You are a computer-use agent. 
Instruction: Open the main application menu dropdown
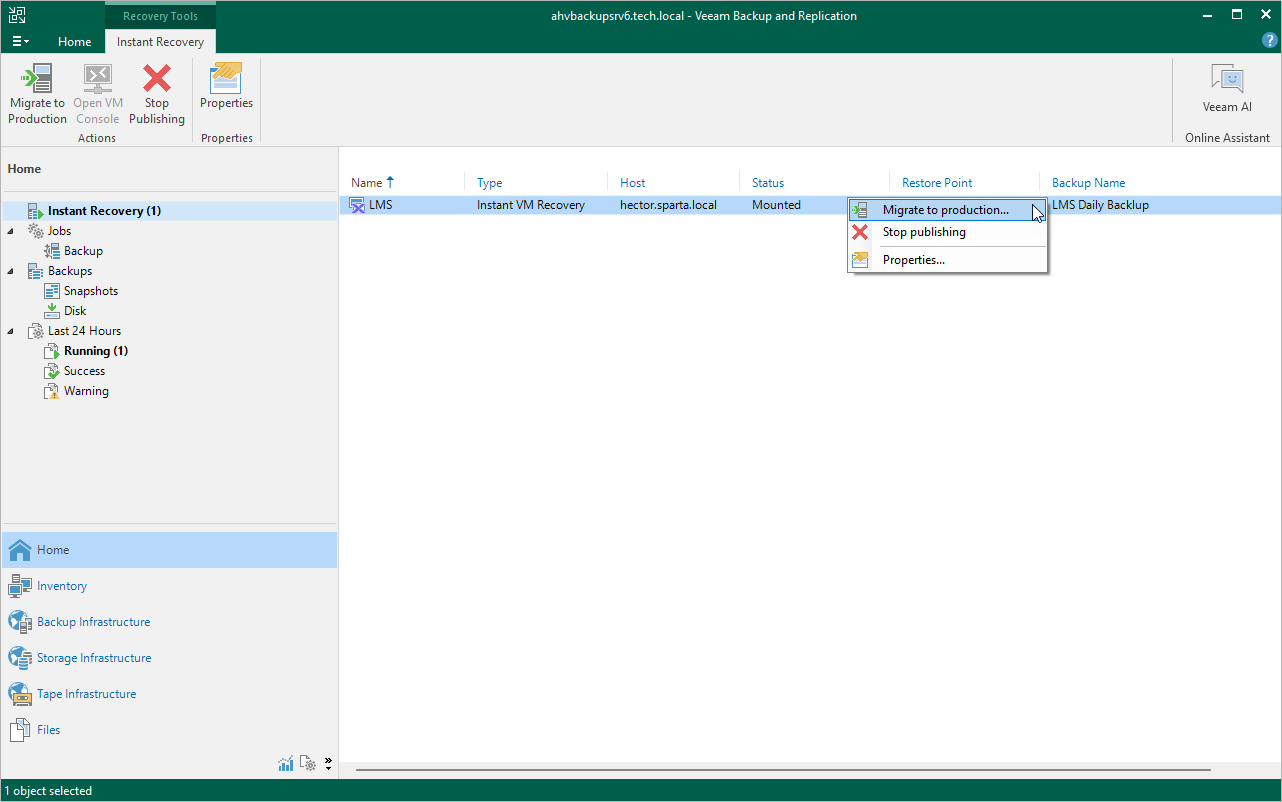click(x=20, y=42)
